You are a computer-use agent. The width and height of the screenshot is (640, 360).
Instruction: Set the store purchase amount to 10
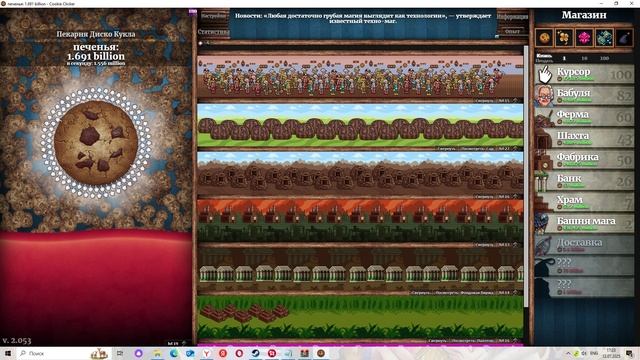tap(584, 58)
